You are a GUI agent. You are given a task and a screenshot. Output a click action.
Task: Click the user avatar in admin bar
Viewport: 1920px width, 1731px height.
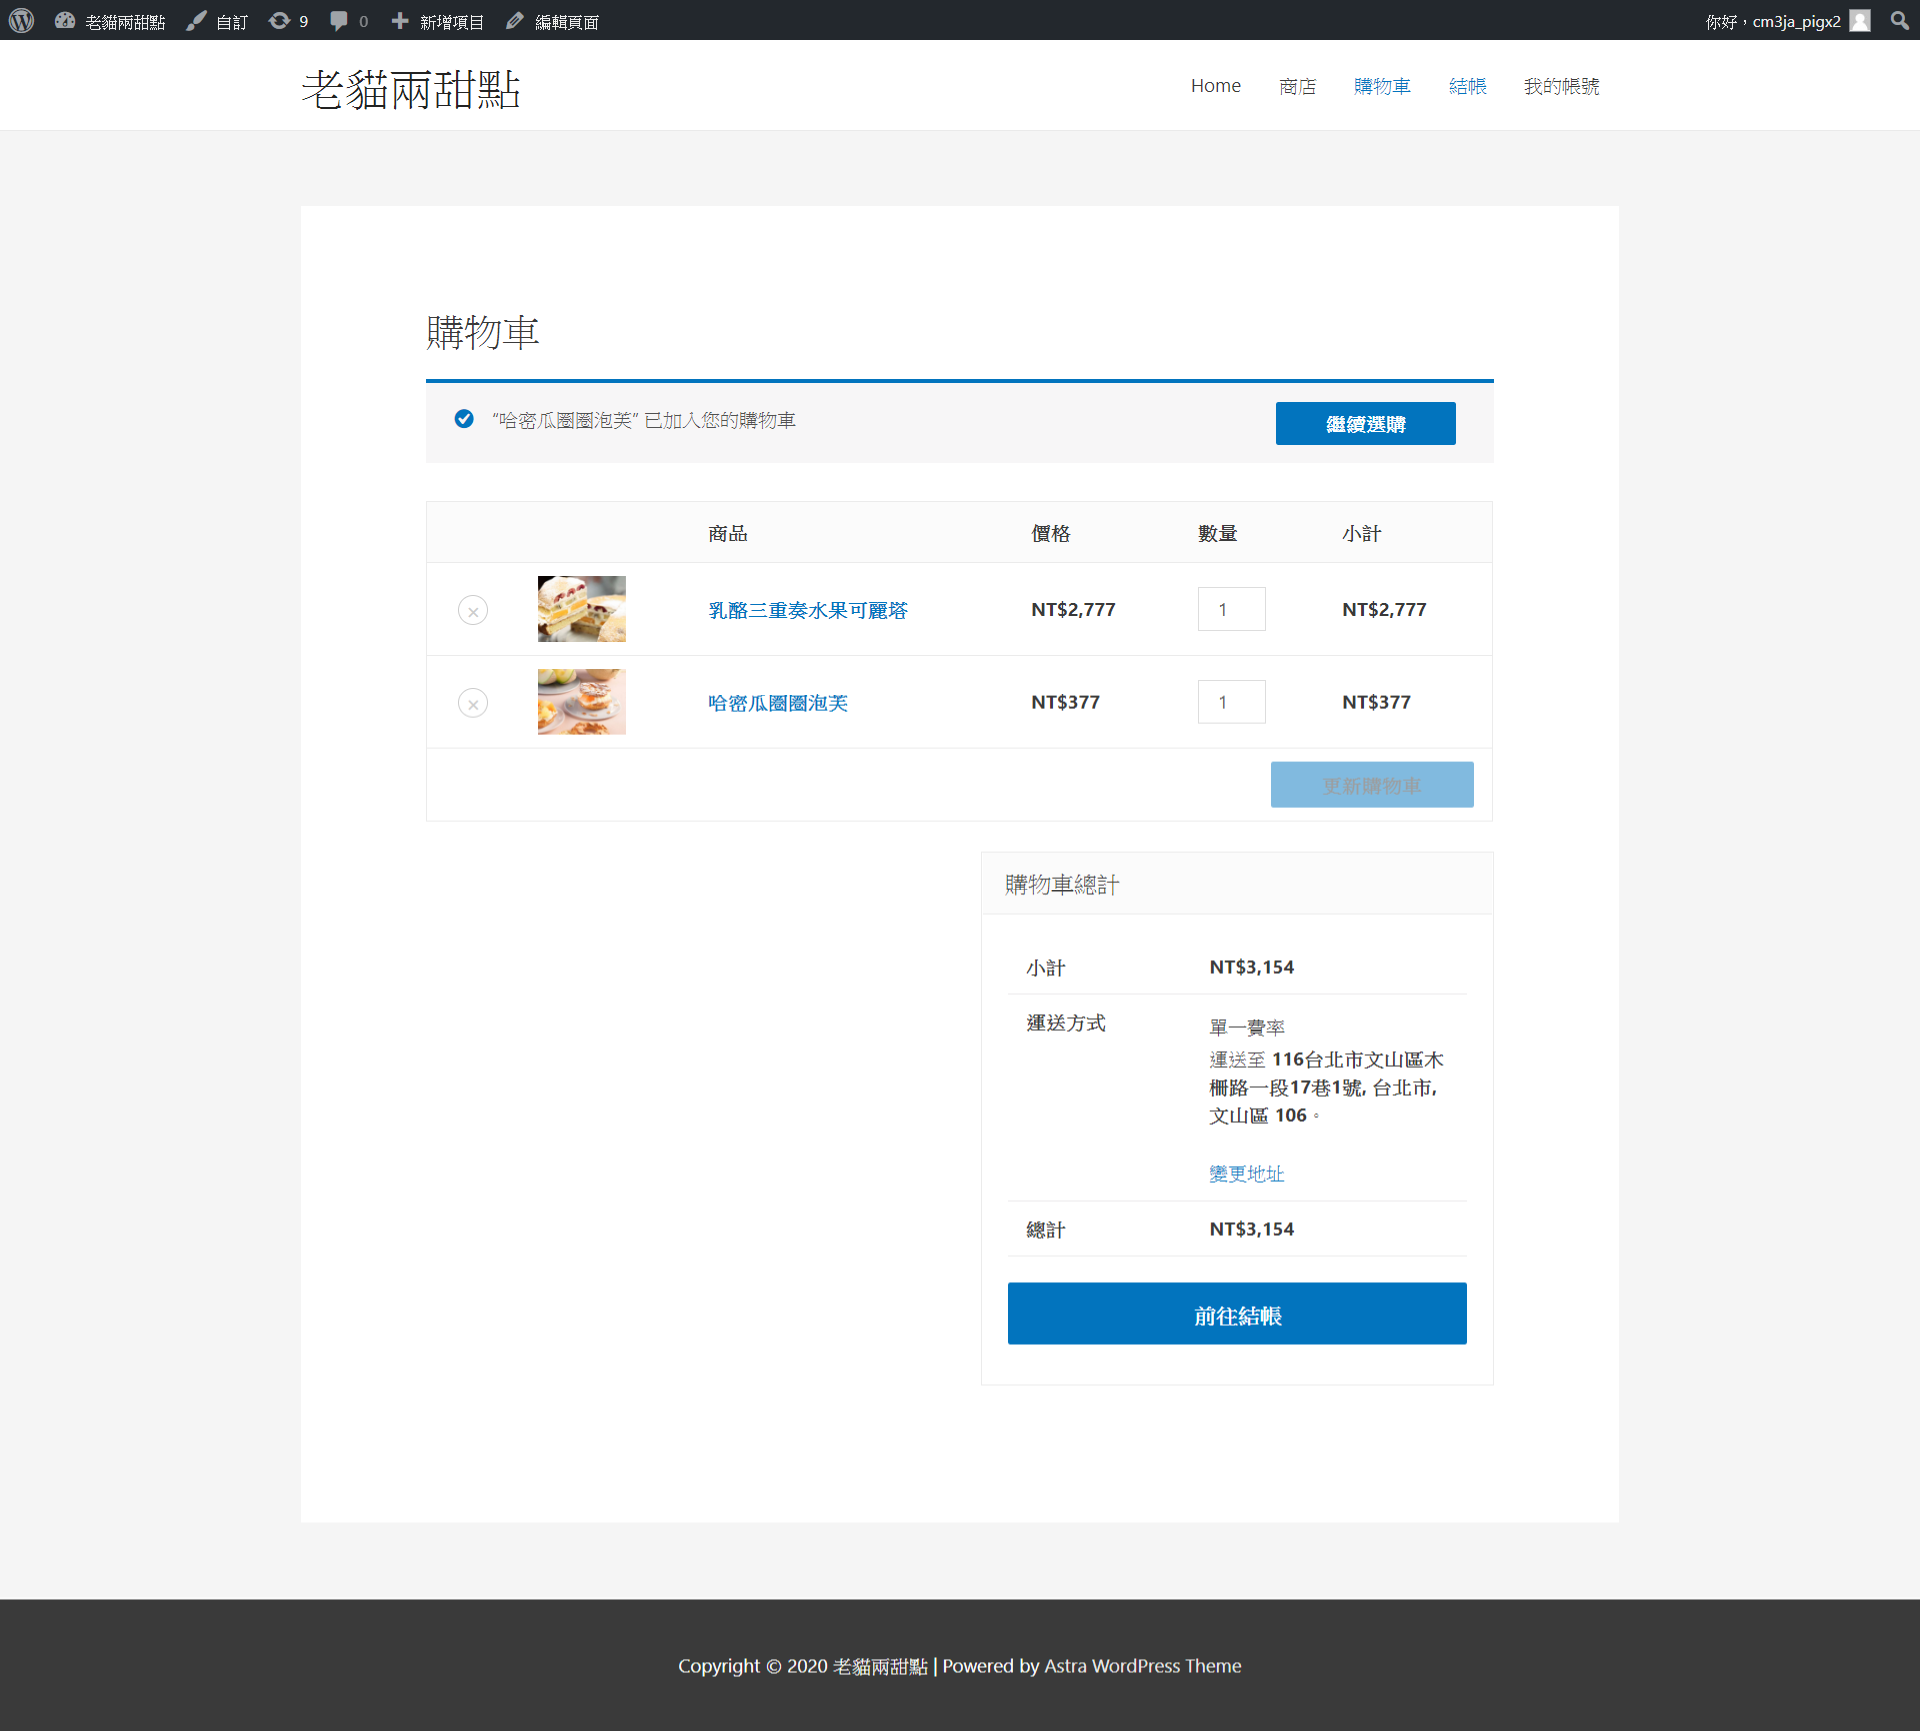coord(1860,20)
